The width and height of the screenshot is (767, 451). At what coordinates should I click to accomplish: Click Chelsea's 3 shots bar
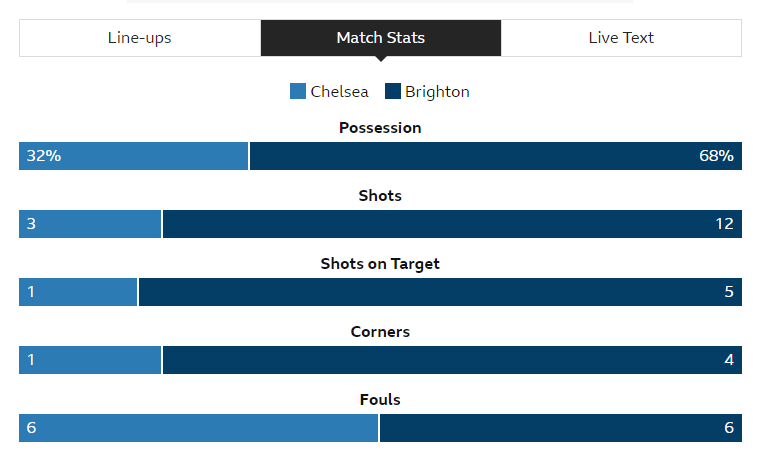(x=90, y=224)
